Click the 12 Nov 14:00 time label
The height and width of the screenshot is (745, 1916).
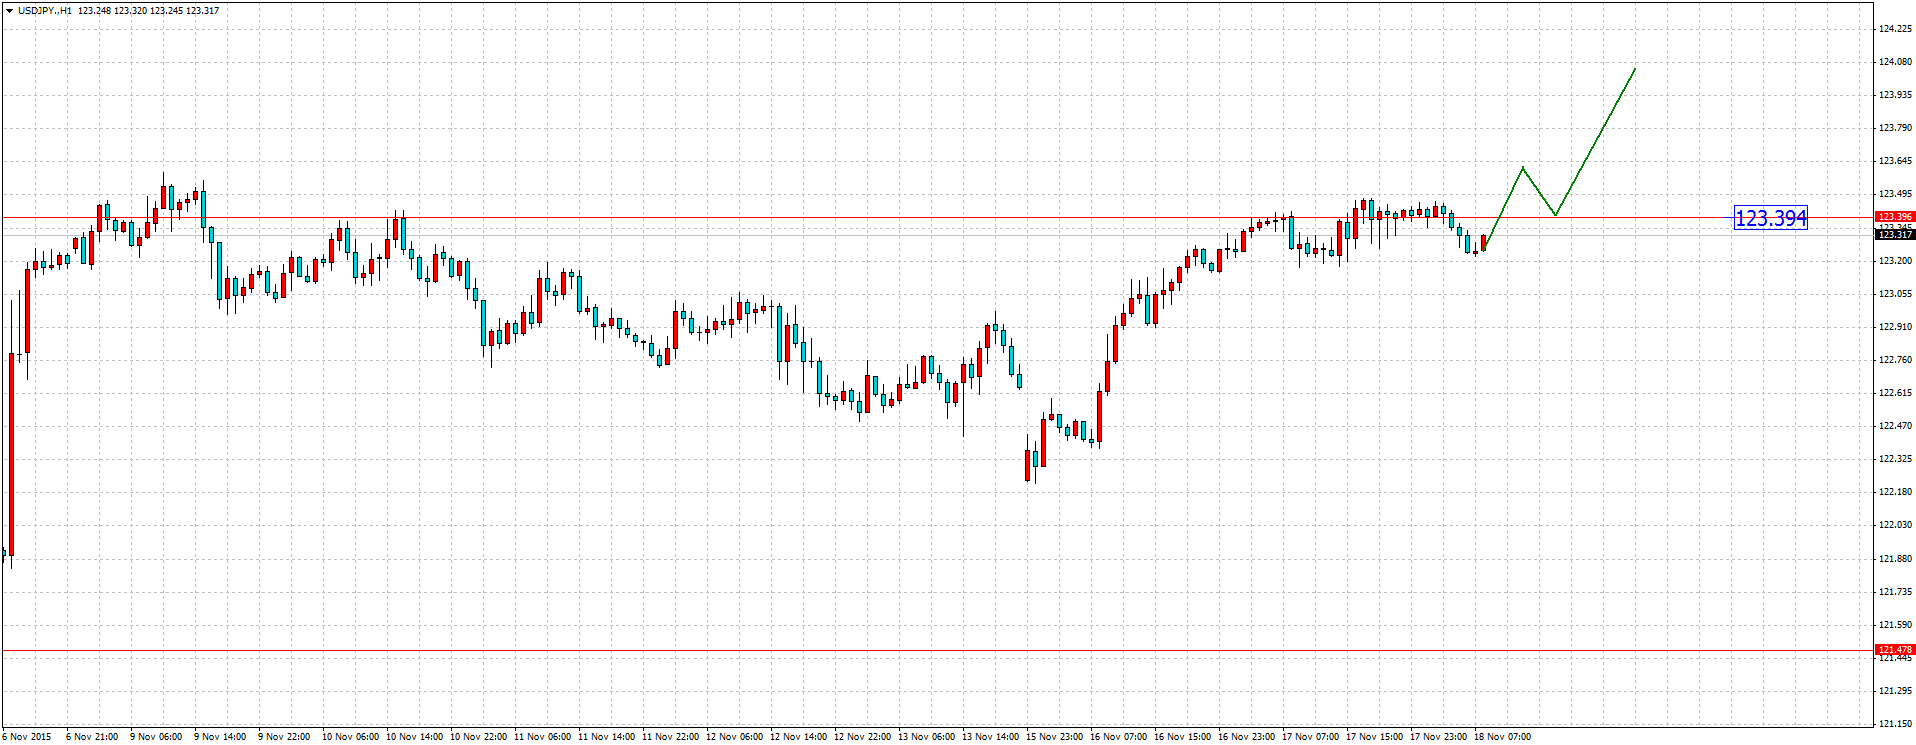click(798, 737)
